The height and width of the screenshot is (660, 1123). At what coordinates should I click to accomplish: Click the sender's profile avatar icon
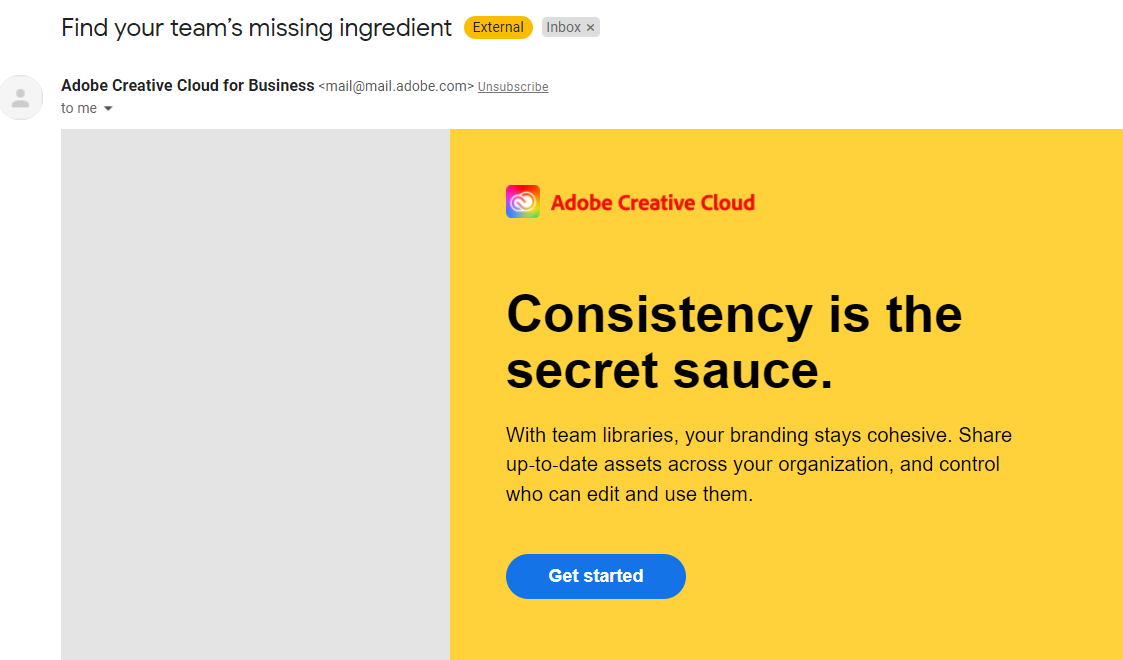(x=21, y=97)
